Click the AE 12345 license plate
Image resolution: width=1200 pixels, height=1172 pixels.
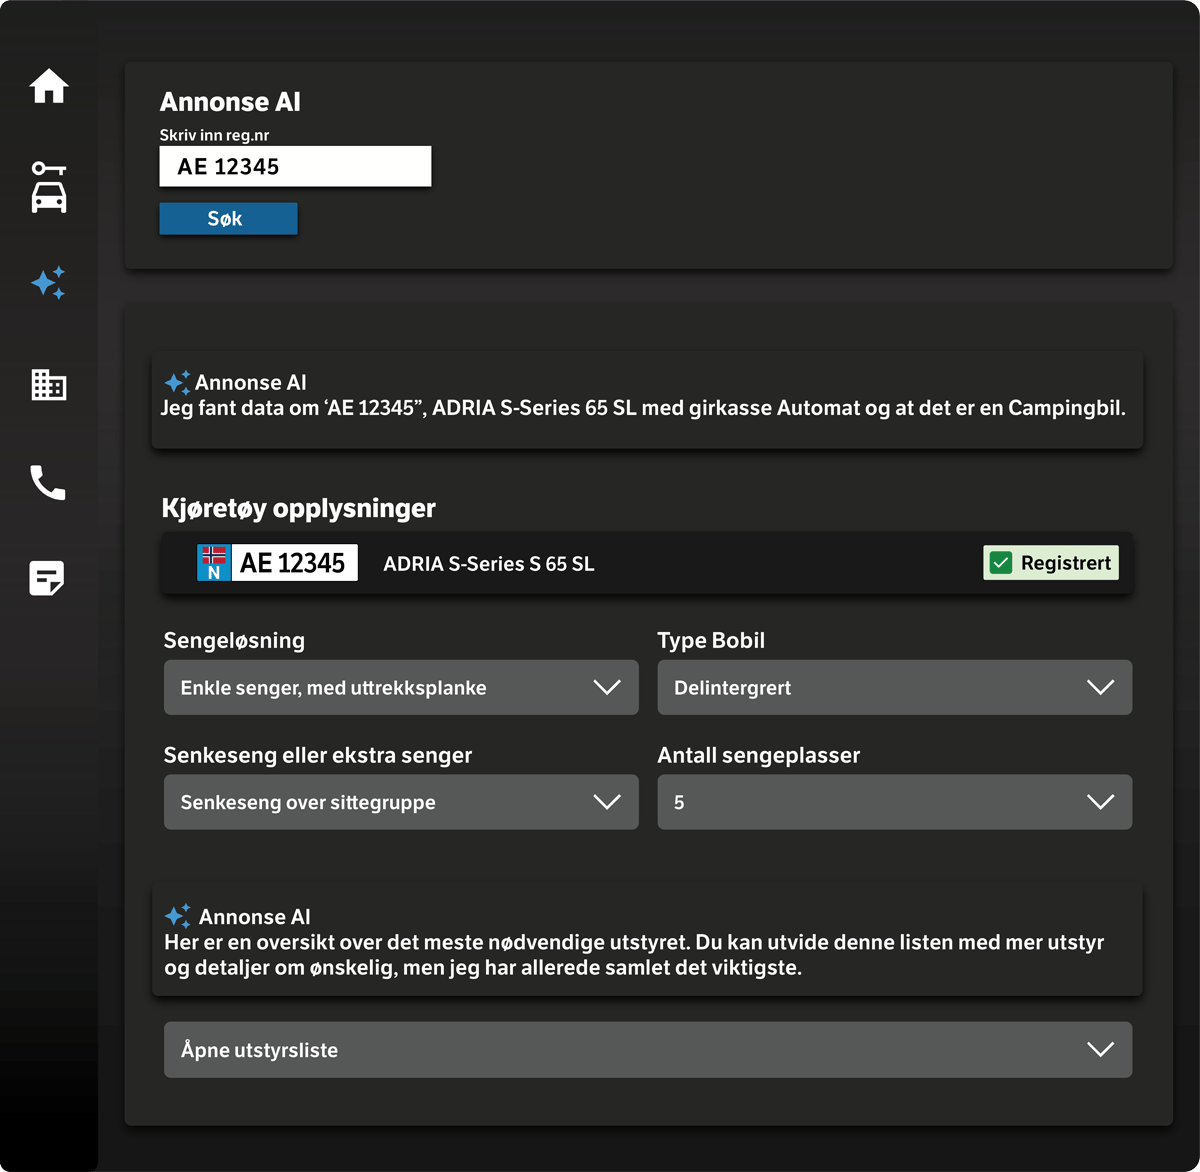pyautogui.click(x=278, y=563)
